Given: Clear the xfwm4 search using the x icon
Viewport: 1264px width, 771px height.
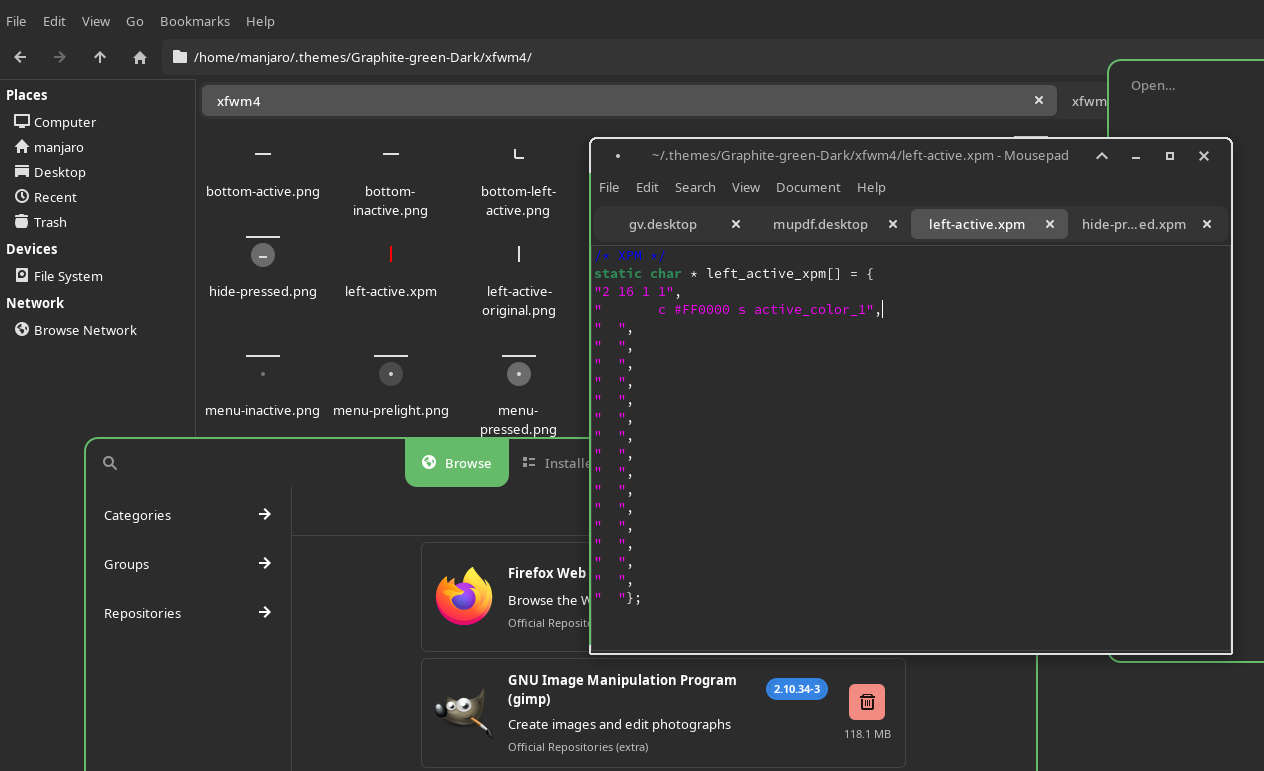Looking at the screenshot, I should pyautogui.click(x=1039, y=100).
